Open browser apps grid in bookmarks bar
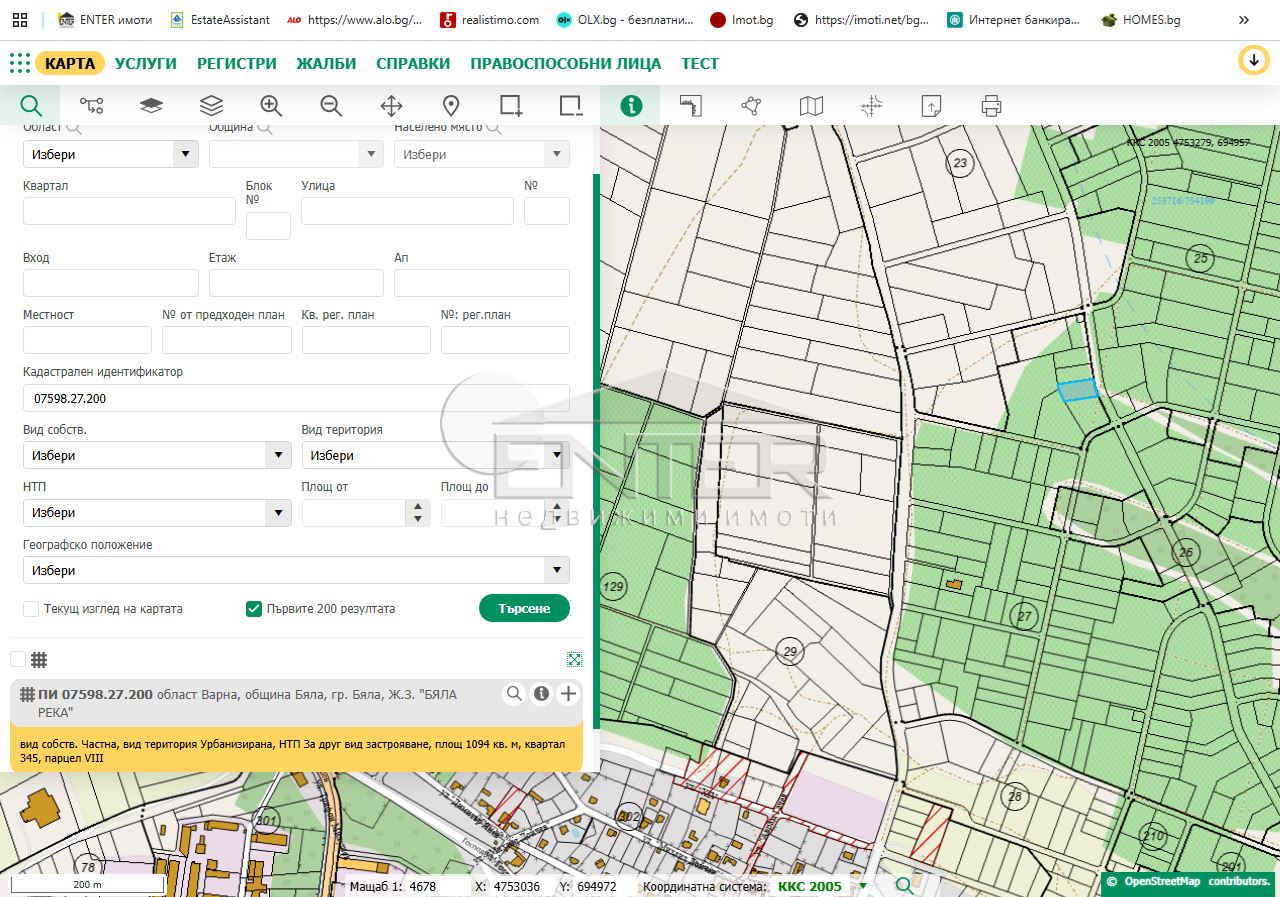 20,19
